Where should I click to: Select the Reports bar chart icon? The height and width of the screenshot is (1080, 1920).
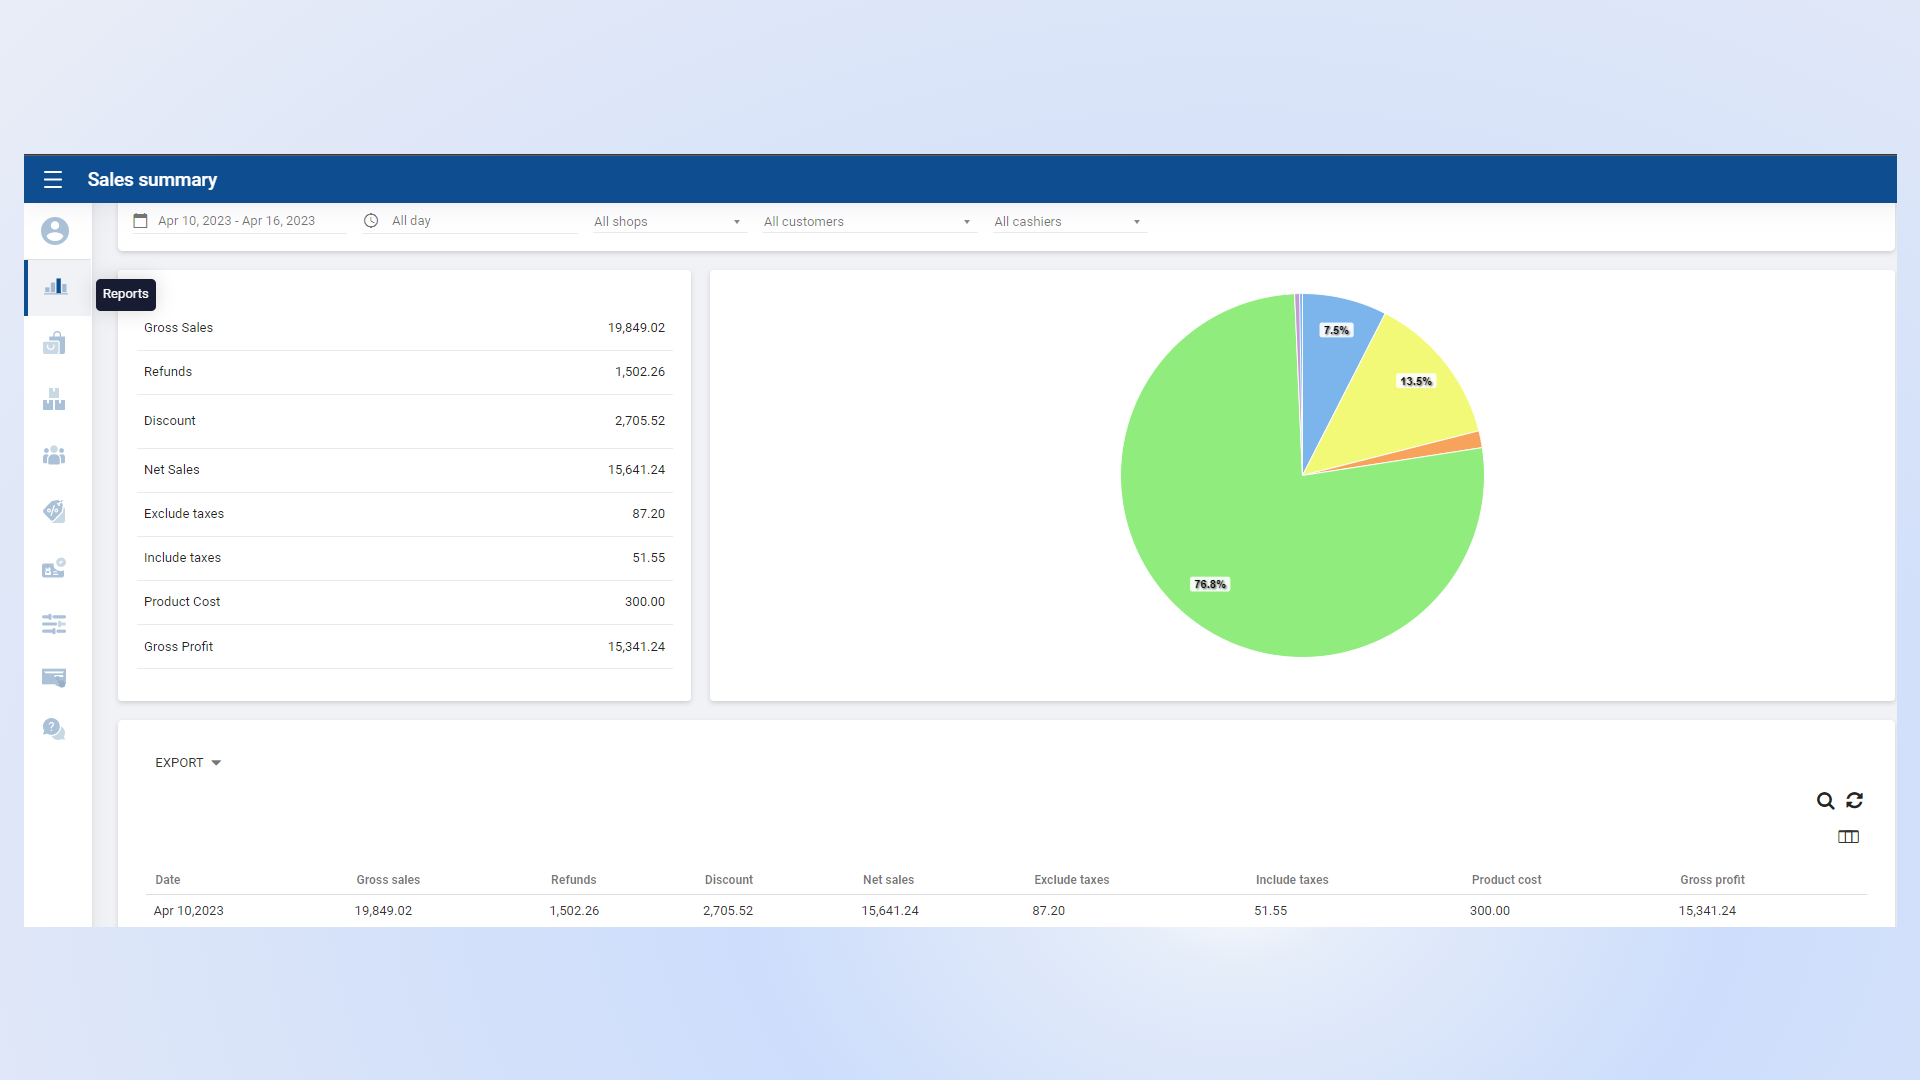pos(55,287)
